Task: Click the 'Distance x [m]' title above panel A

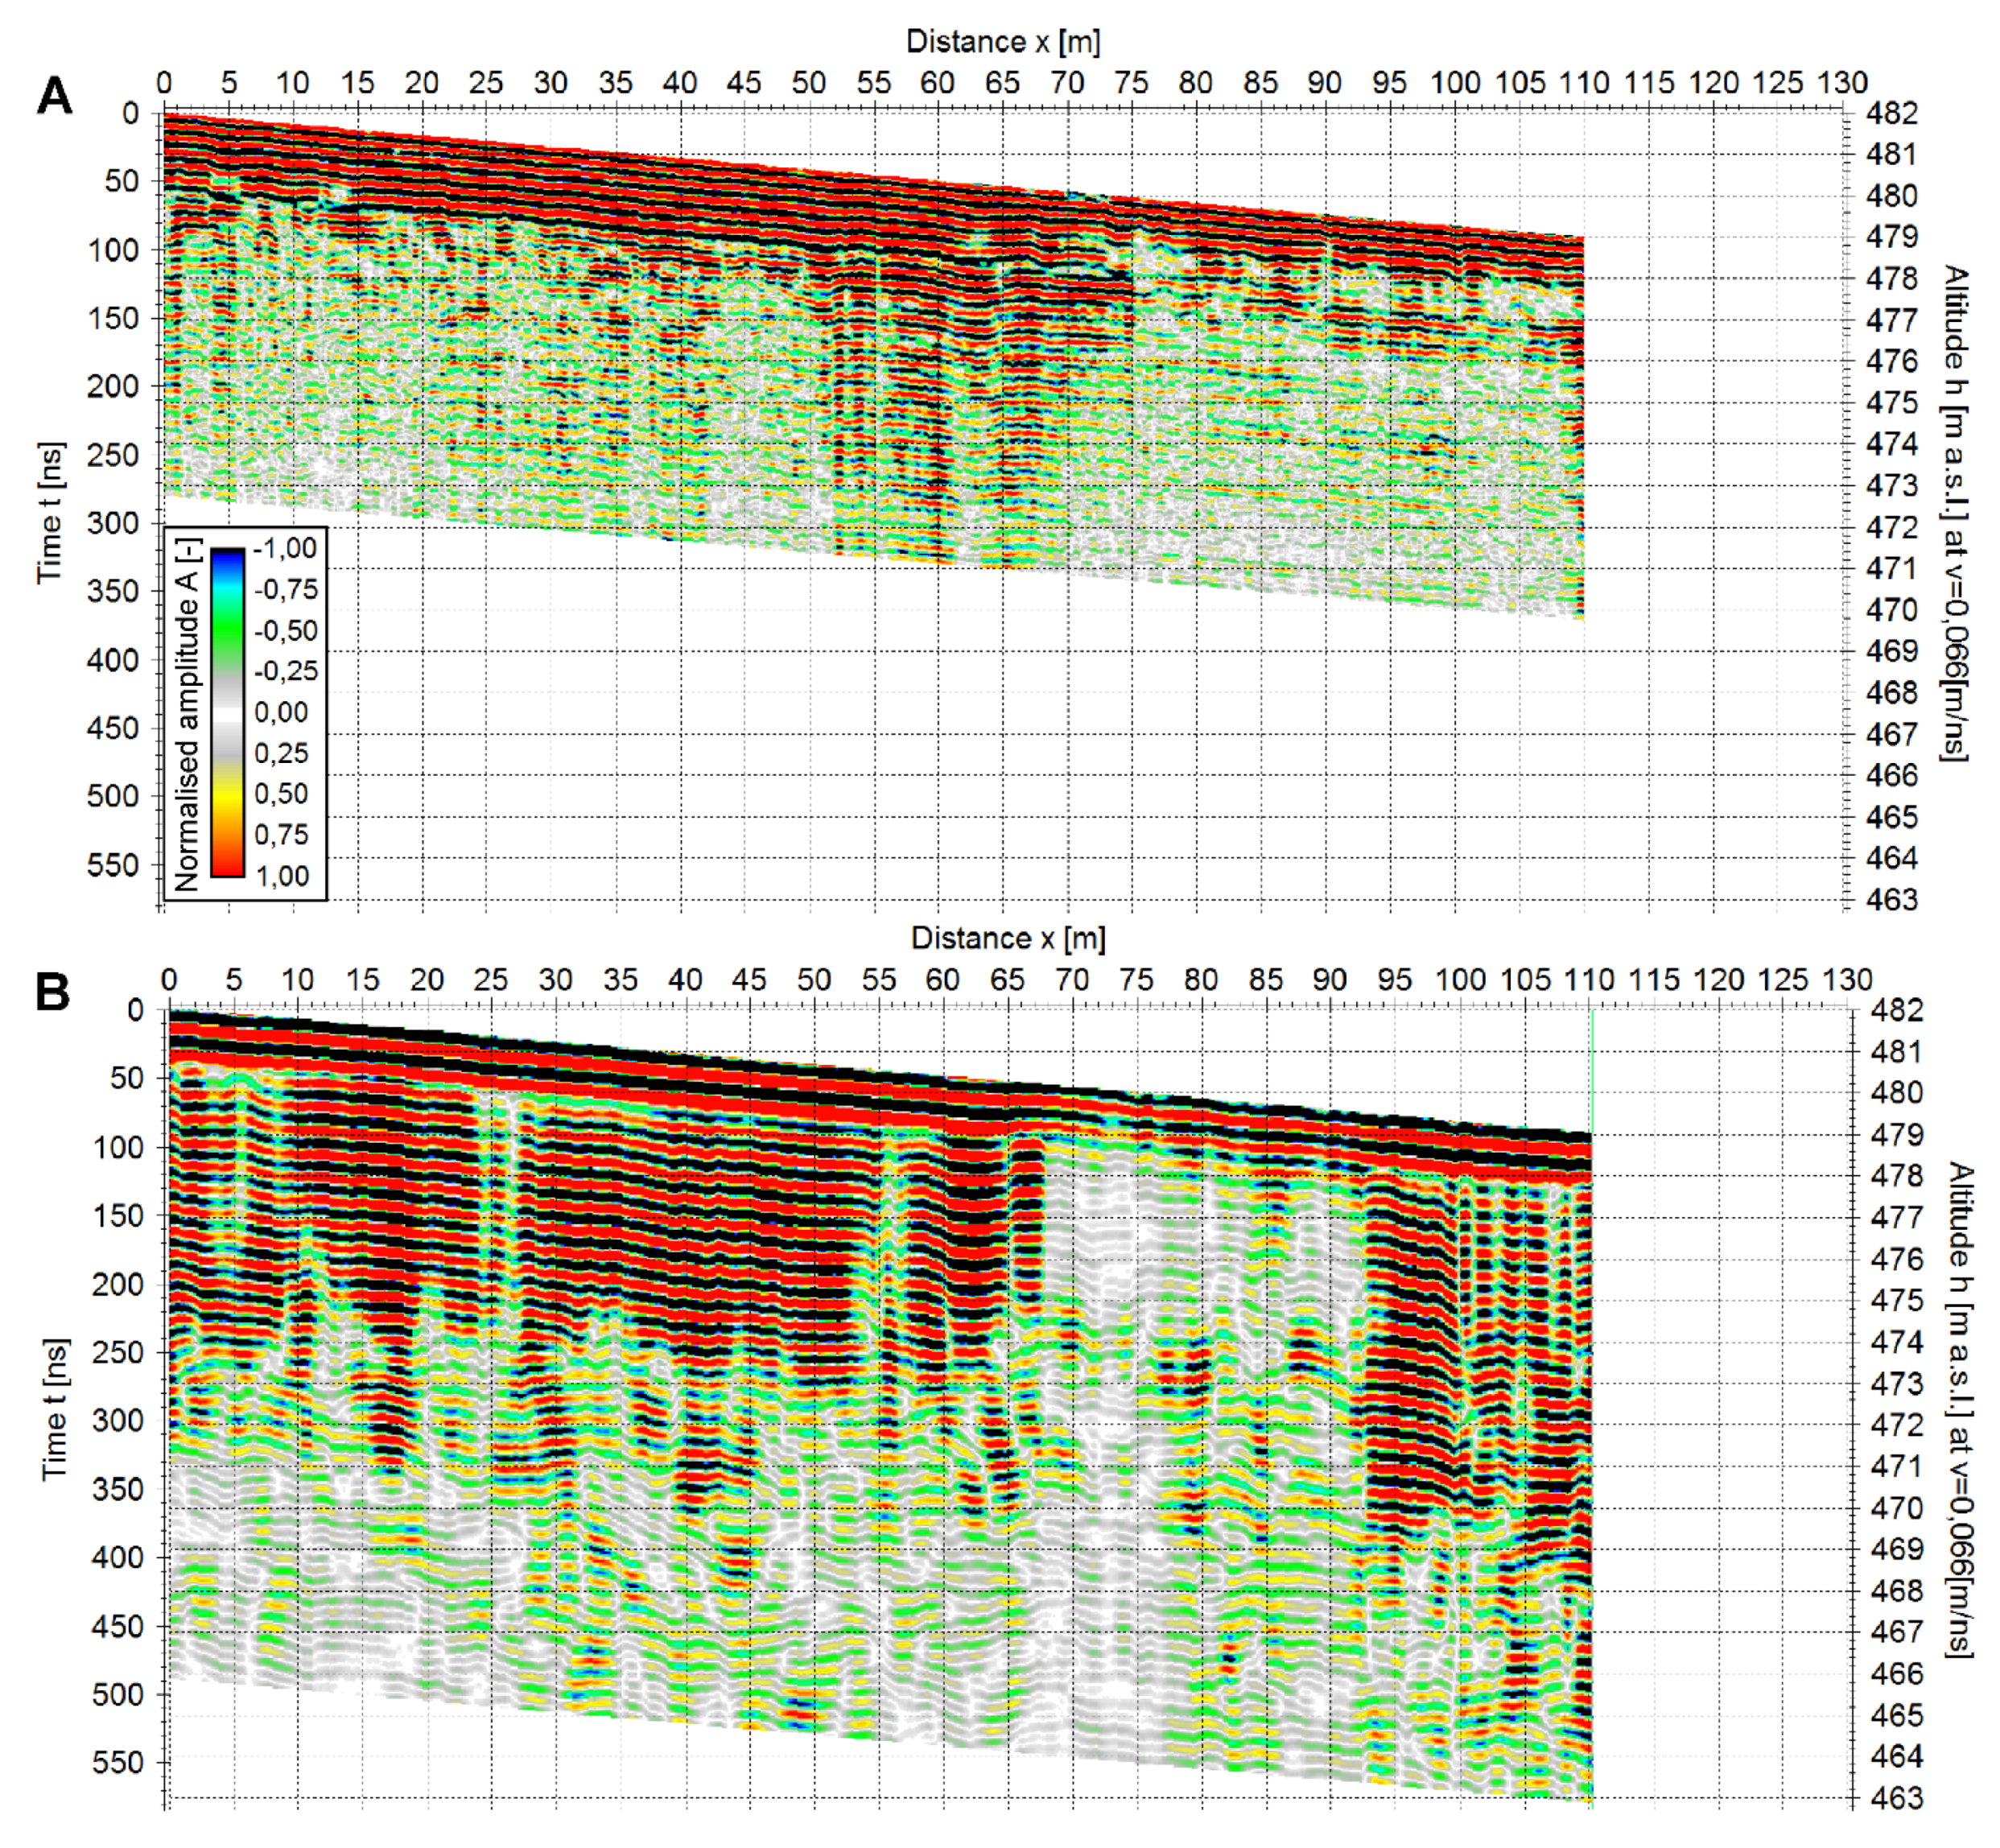Action: (x=1002, y=42)
